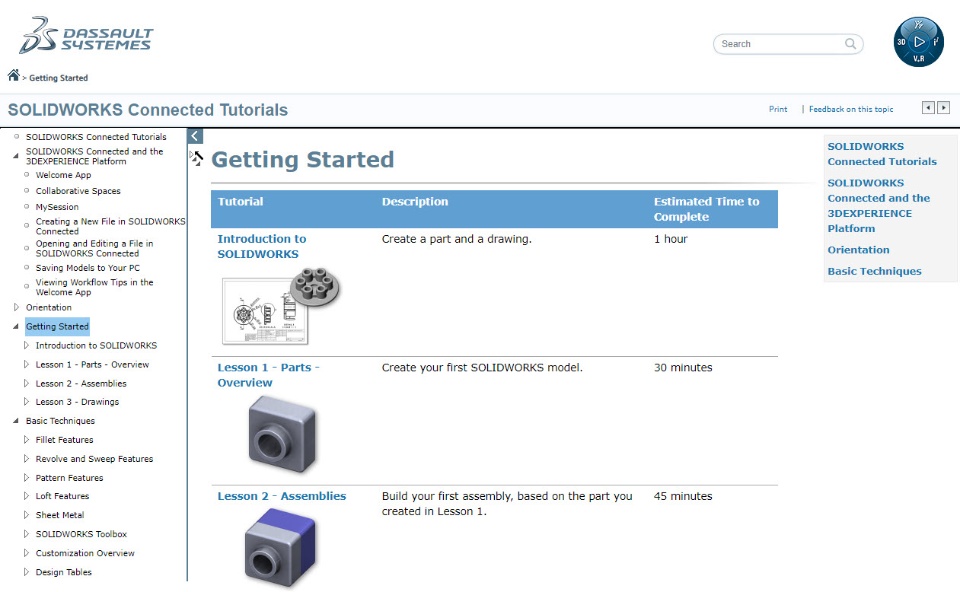Screen dimensions: 960x592
Task: Expand Loft Features tree node
Action: coord(26,496)
